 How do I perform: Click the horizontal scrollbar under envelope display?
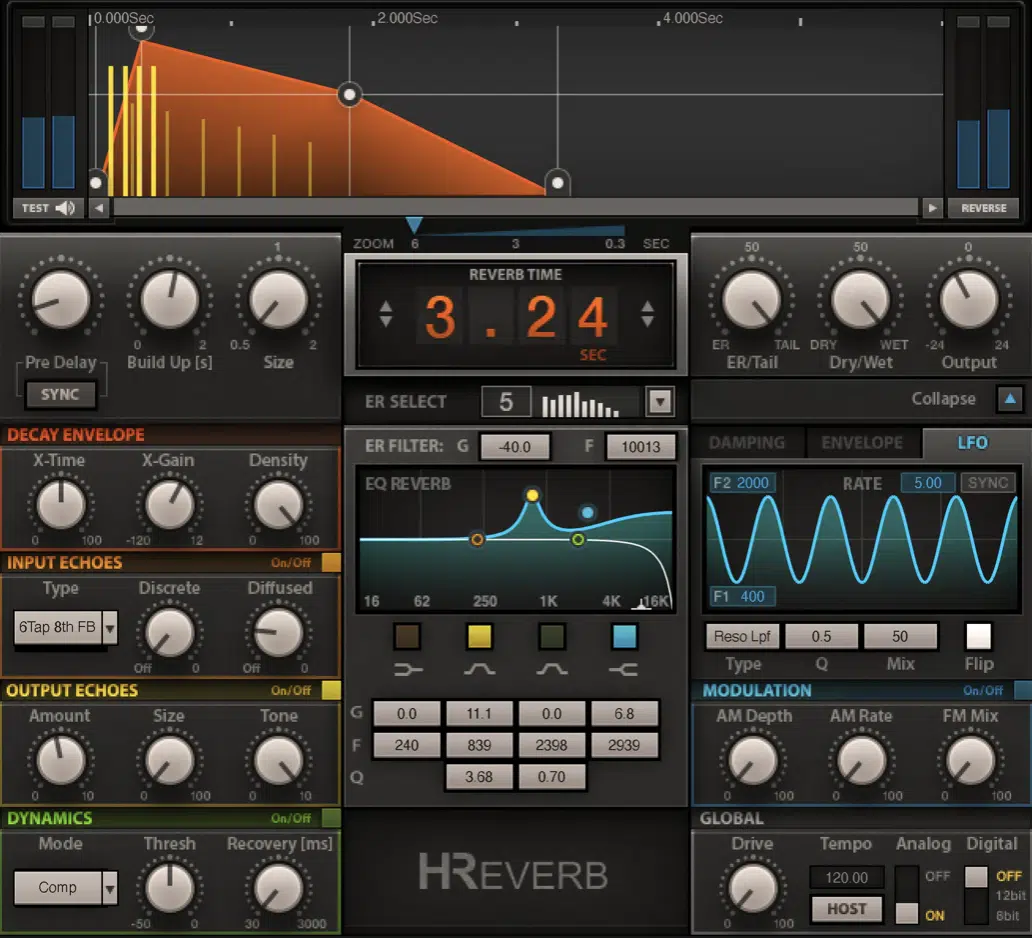tap(515, 208)
